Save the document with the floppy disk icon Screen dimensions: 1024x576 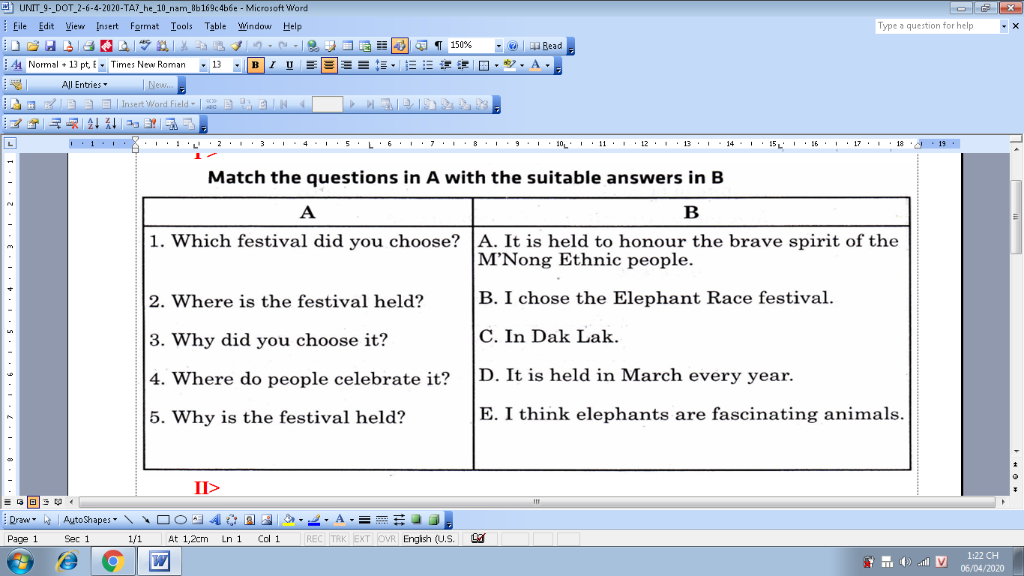tap(50, 46)
